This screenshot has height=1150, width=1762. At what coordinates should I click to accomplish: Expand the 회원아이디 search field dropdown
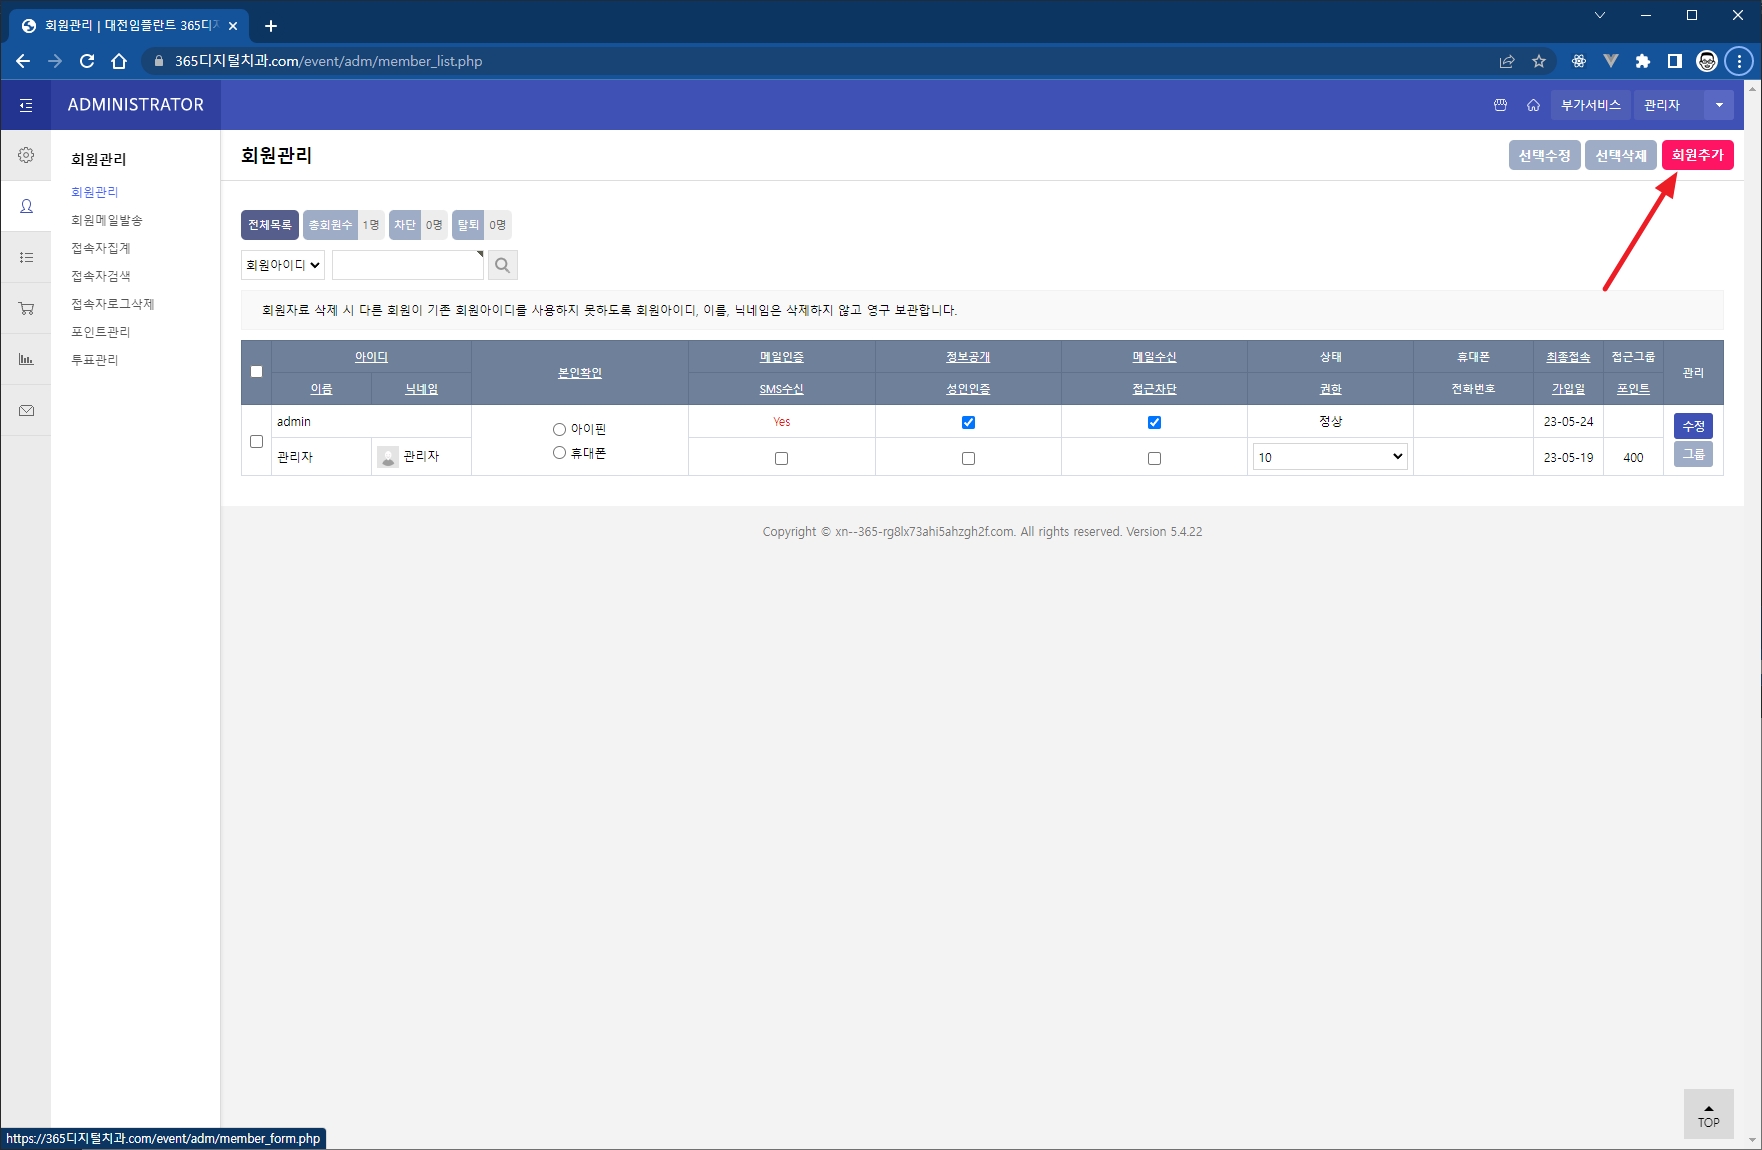click(283, 265)
